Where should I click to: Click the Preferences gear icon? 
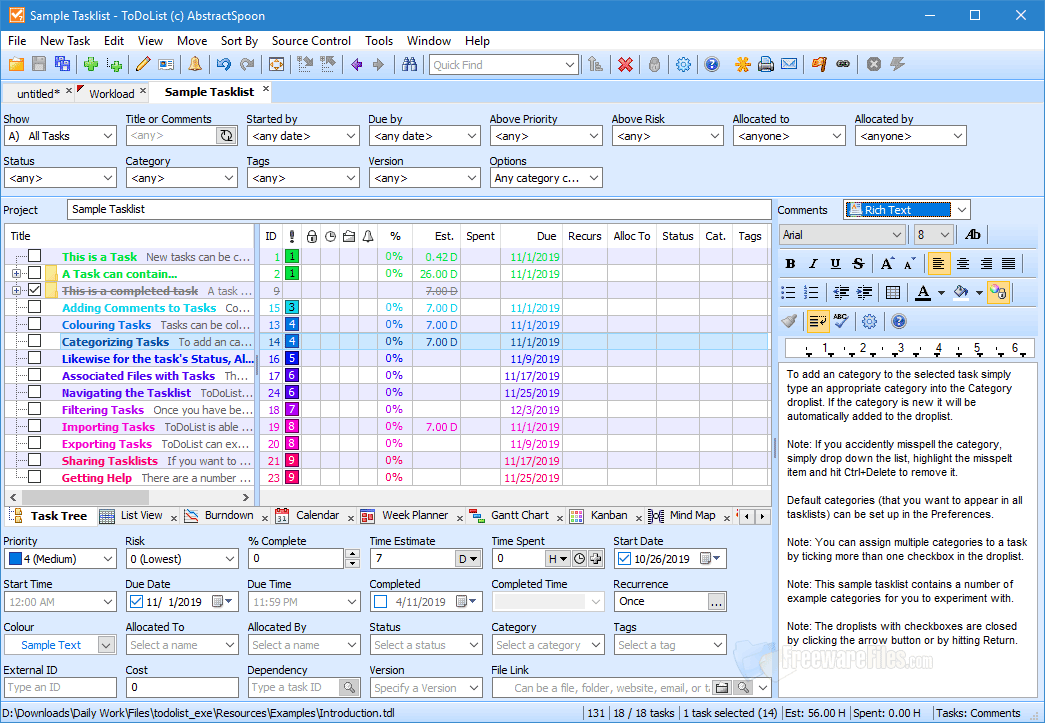click(683, 64)
